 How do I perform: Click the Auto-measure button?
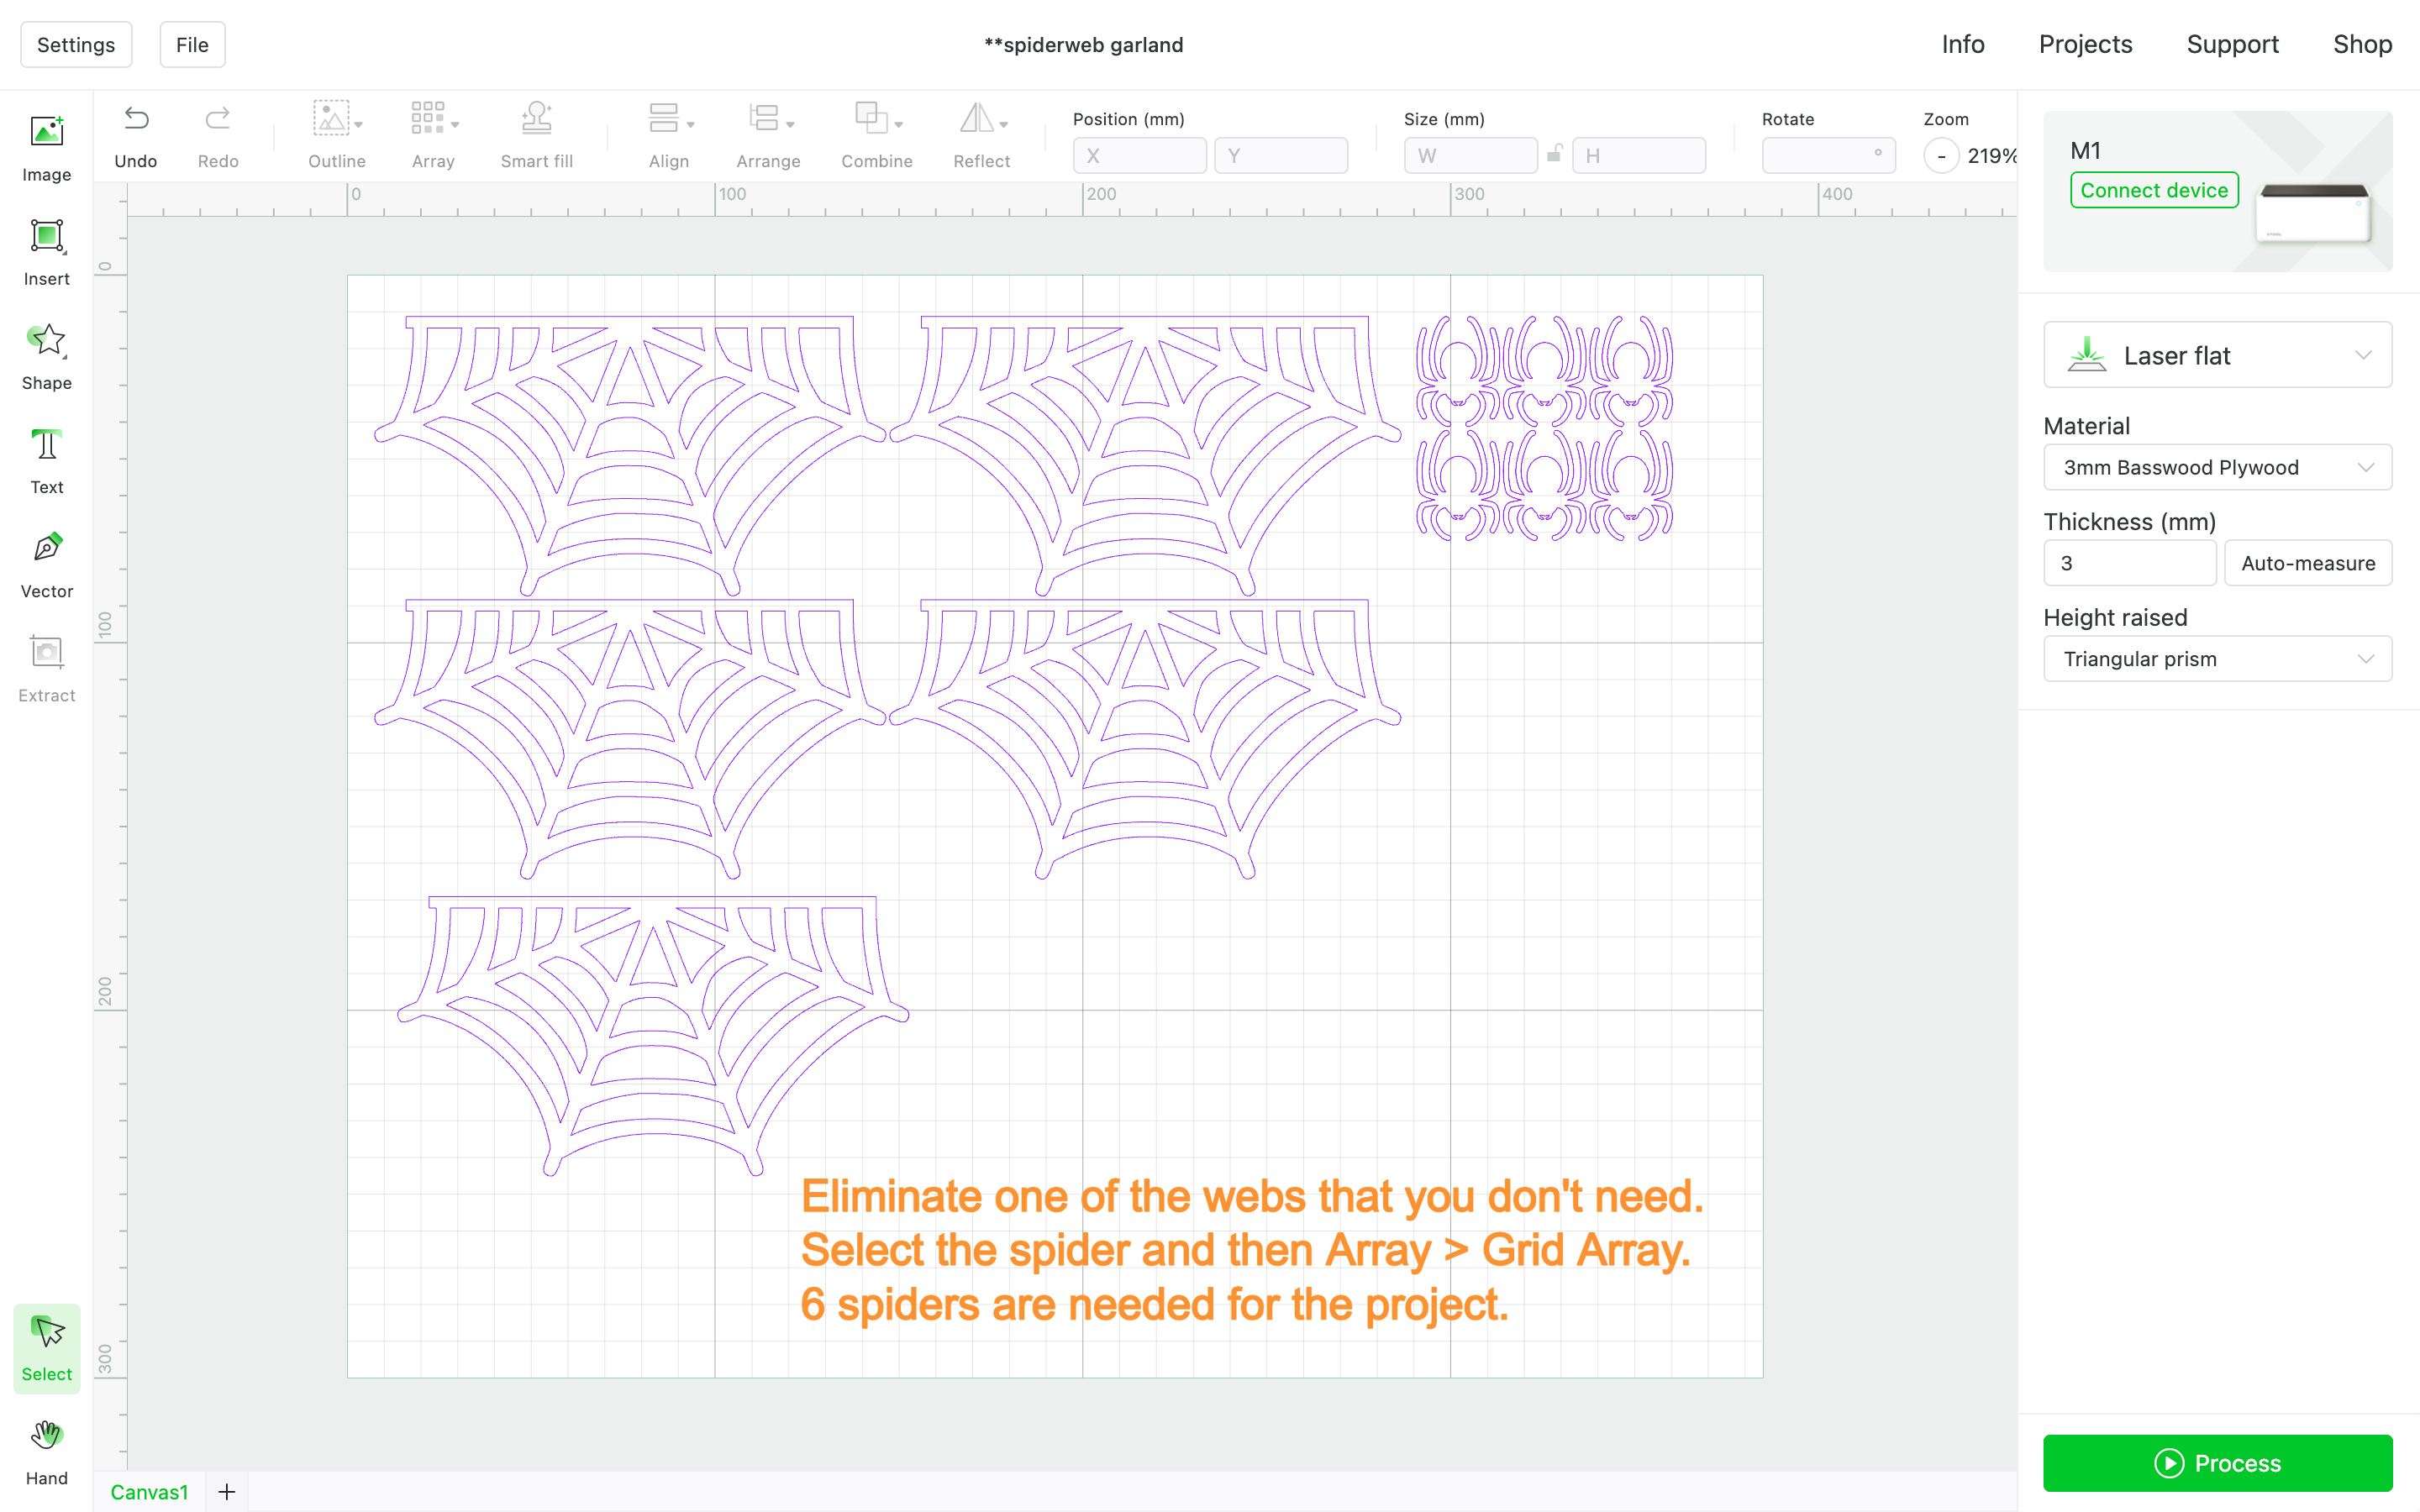[x=2308, y=563]
